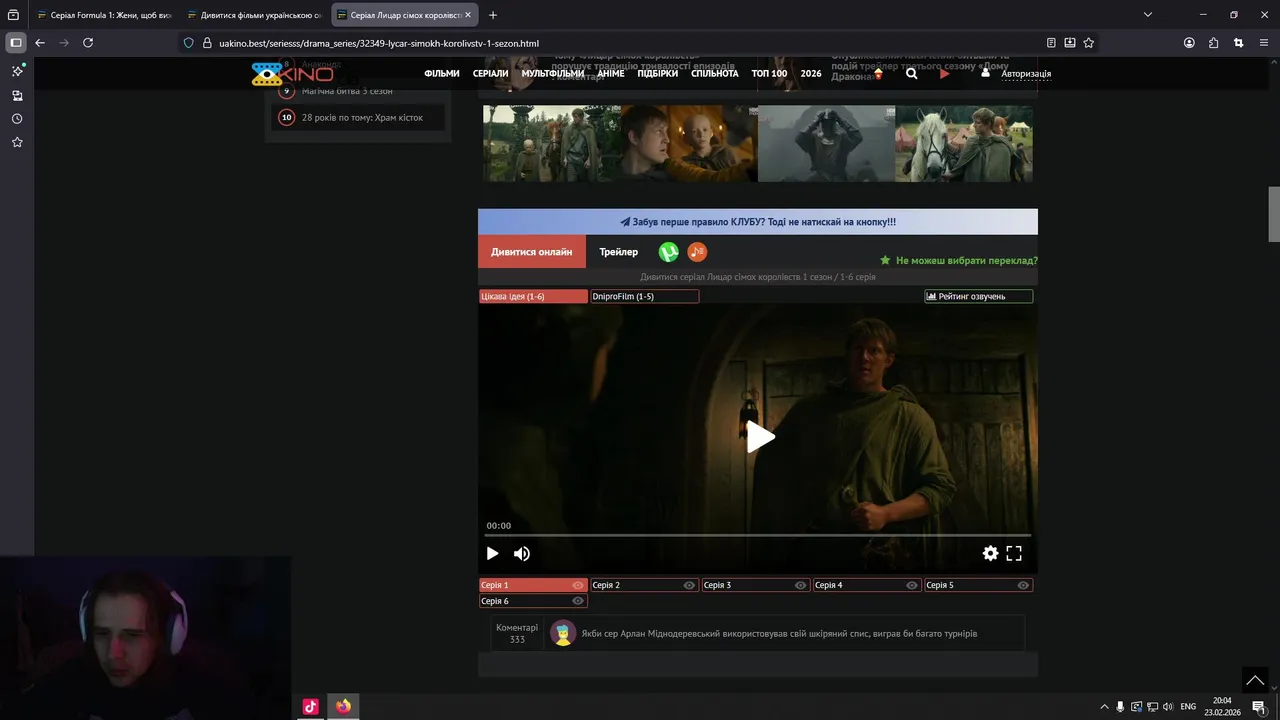Open the АНІМЕ menu
This screenshot has width=1280, height=720.
(x=611, y=73)
